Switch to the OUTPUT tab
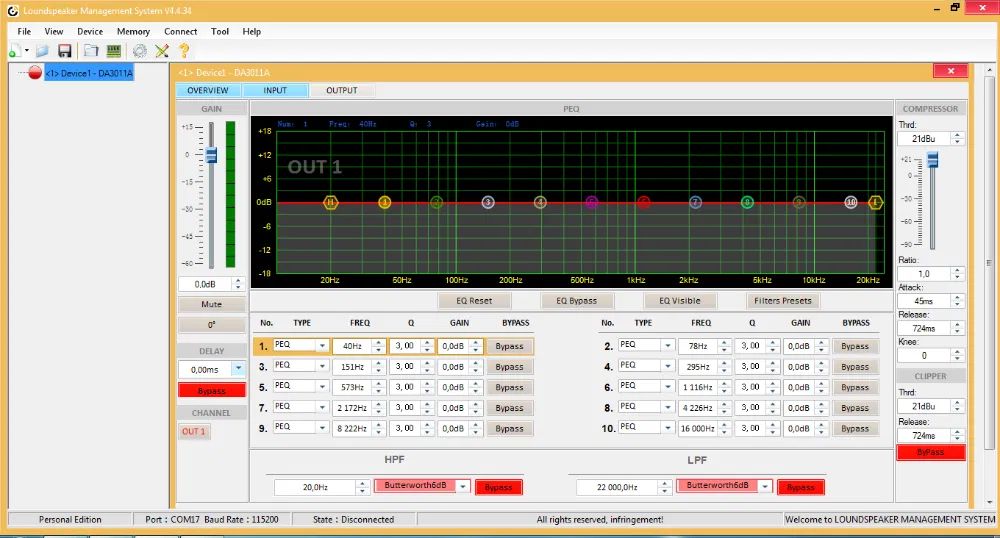The height and width of the screenshot is (538, 1000). point(342,91)
